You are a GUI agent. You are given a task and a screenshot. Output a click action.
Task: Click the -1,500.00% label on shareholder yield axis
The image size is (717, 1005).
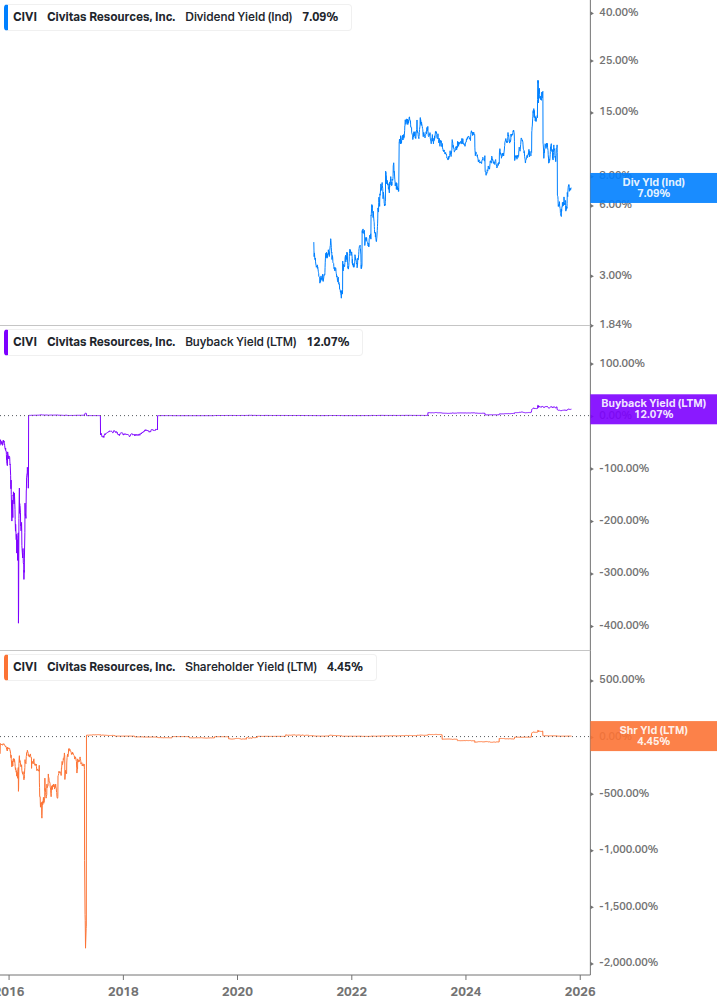tap(628, 906)
